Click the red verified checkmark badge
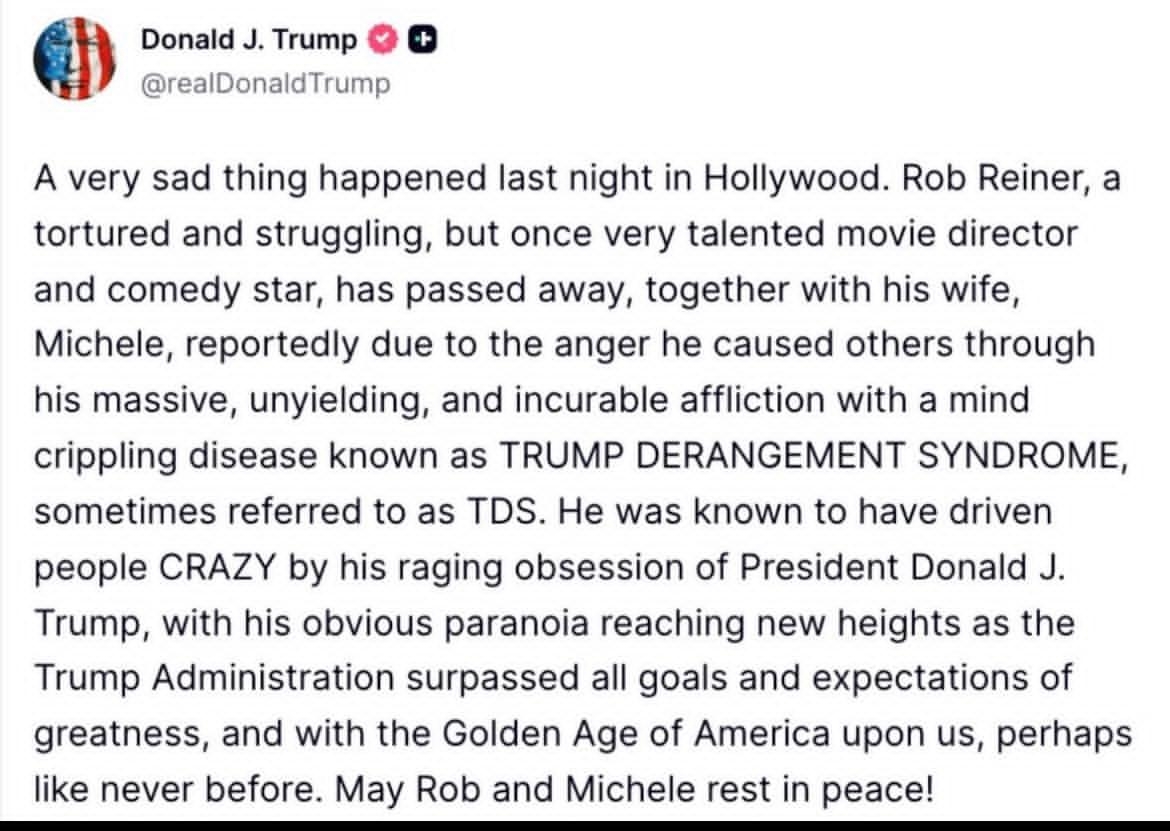The image size is (1170, 831). 383,40
